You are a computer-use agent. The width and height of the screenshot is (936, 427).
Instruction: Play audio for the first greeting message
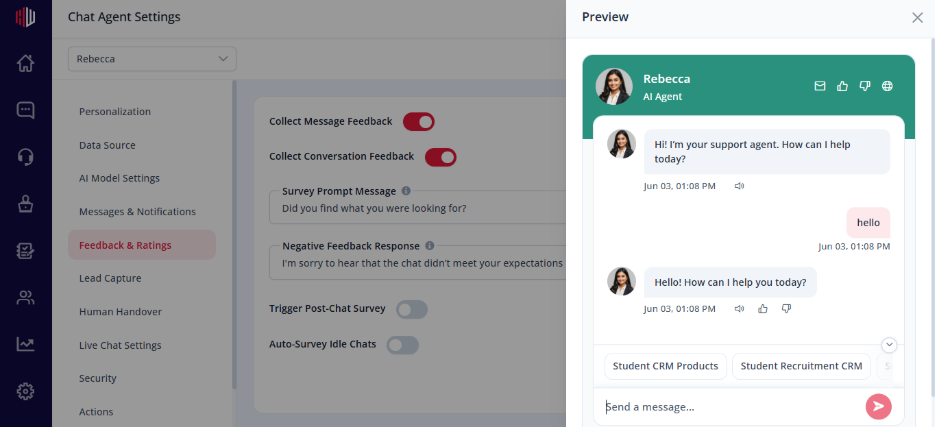click(x=740, y=186)
